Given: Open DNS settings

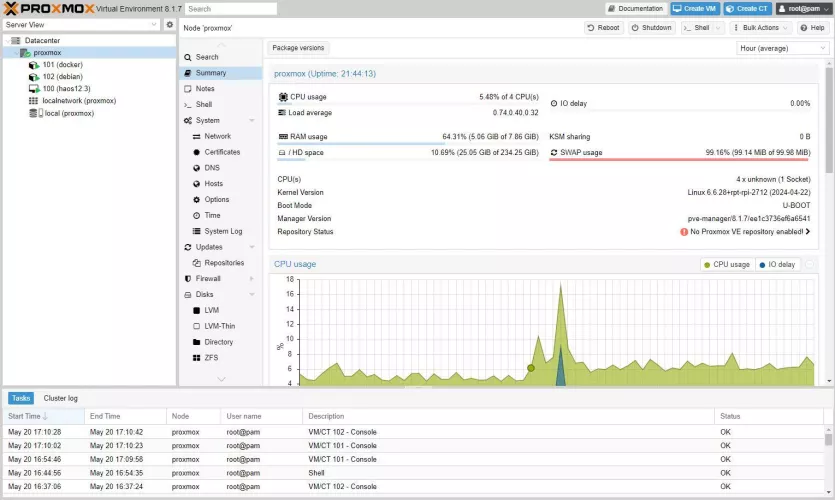Looking at the screenshot, I should (212, 168).
